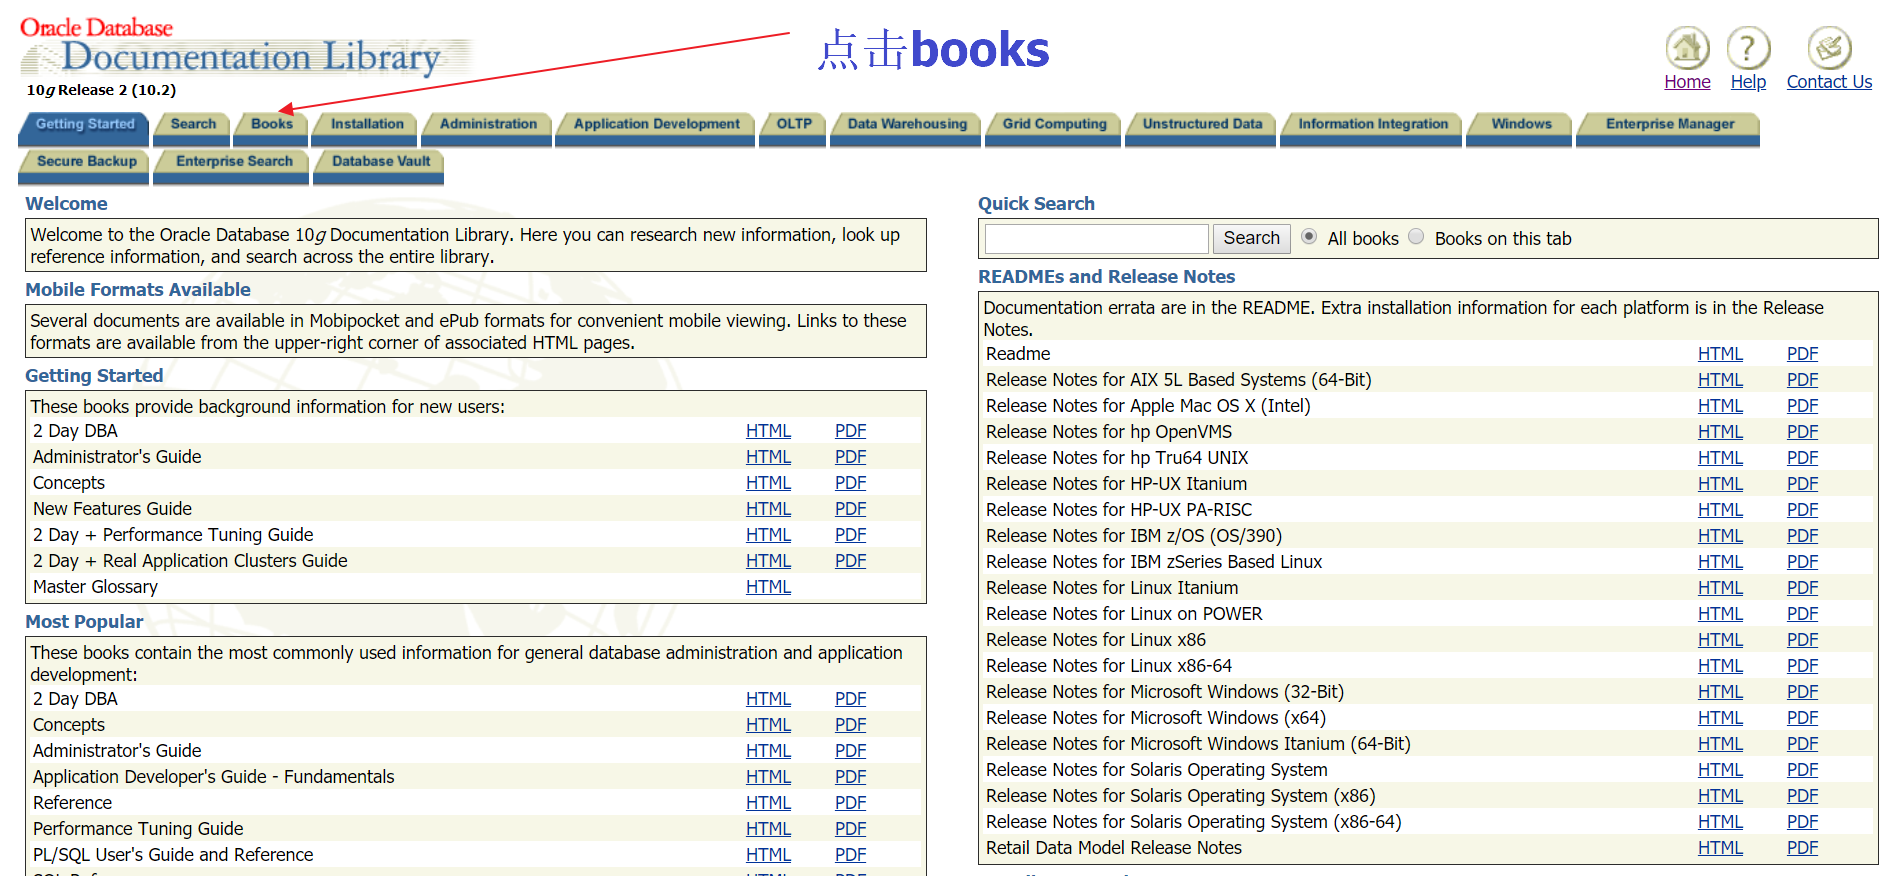The width and height of the screenshot is (1894, 876).
Task: Click the Help question mark icon
Action: pos(1748,48)
